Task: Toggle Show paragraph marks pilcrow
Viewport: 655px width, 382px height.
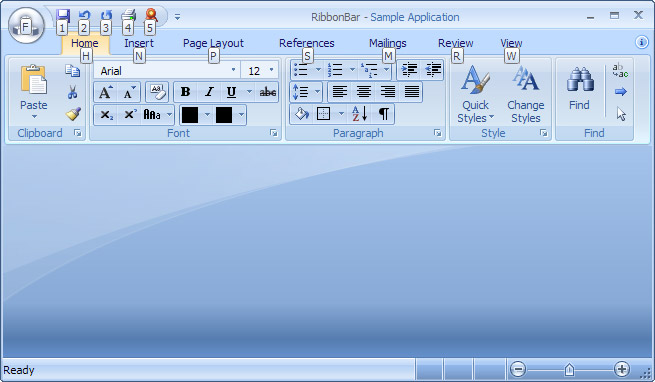Action: point(383,114)
